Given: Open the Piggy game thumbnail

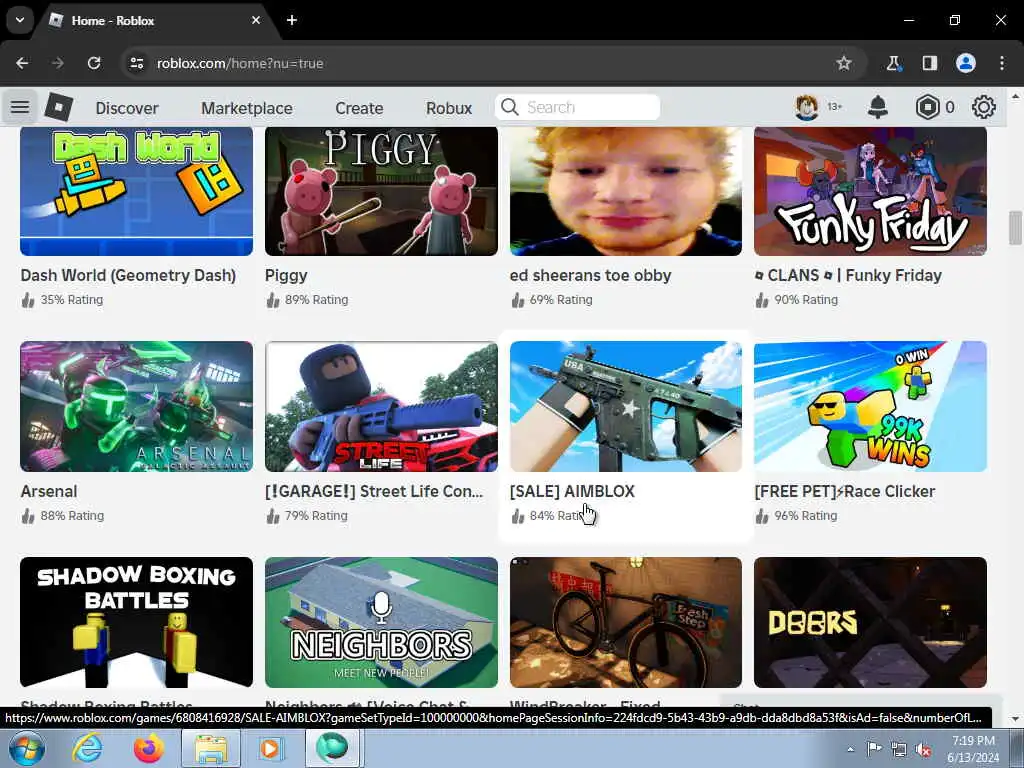Looking at the screenshot, I should (381, 191).
